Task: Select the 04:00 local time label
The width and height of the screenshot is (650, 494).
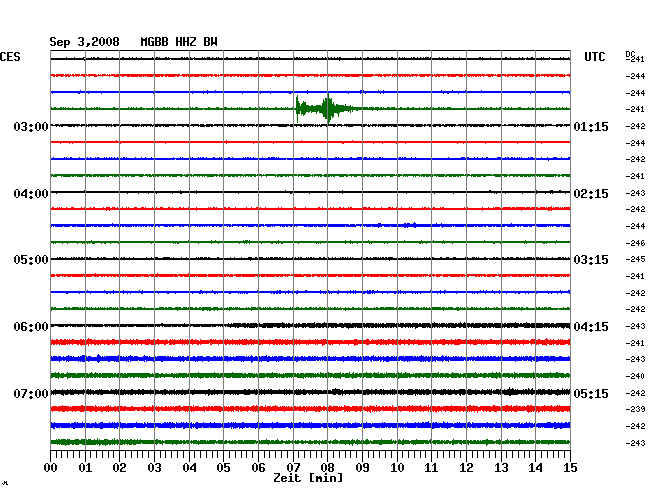Action: (31, 194)
